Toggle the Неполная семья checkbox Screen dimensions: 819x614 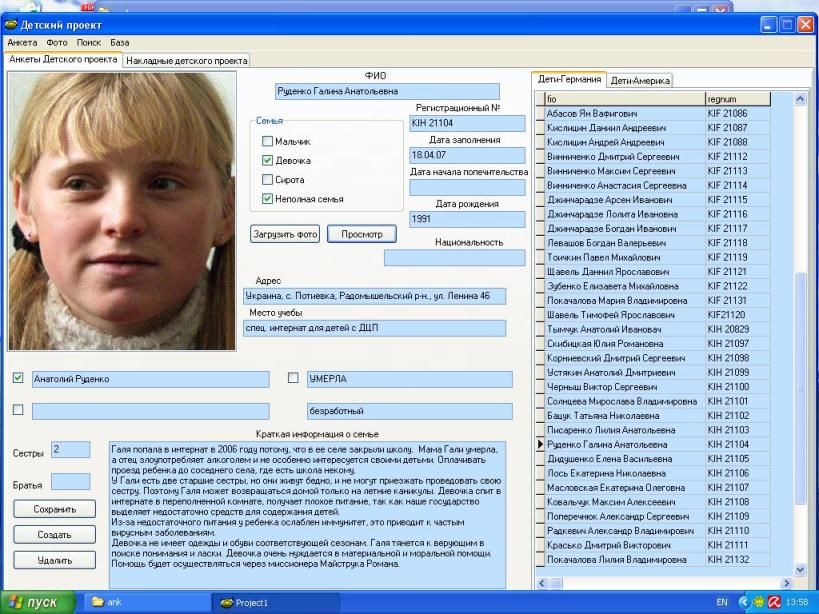pos(267,199)
